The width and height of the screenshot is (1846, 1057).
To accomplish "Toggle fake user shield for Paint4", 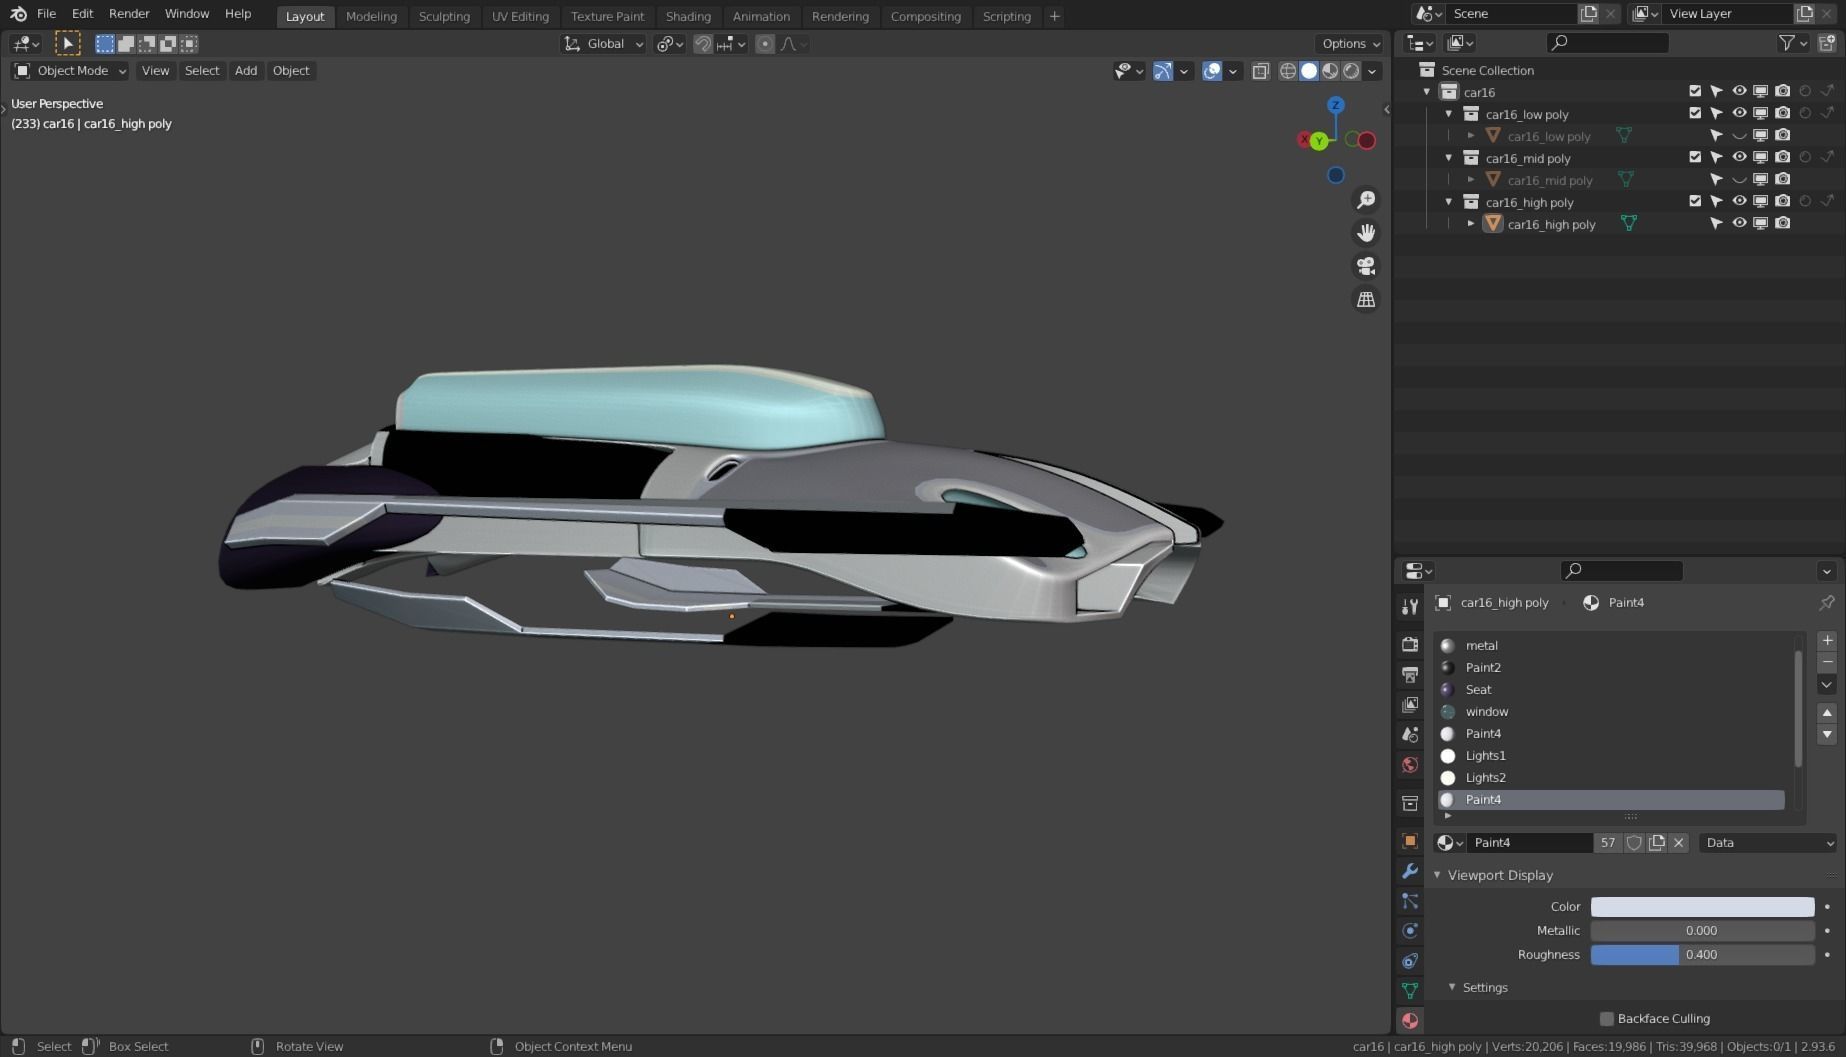I will [x=1634, y=842].
